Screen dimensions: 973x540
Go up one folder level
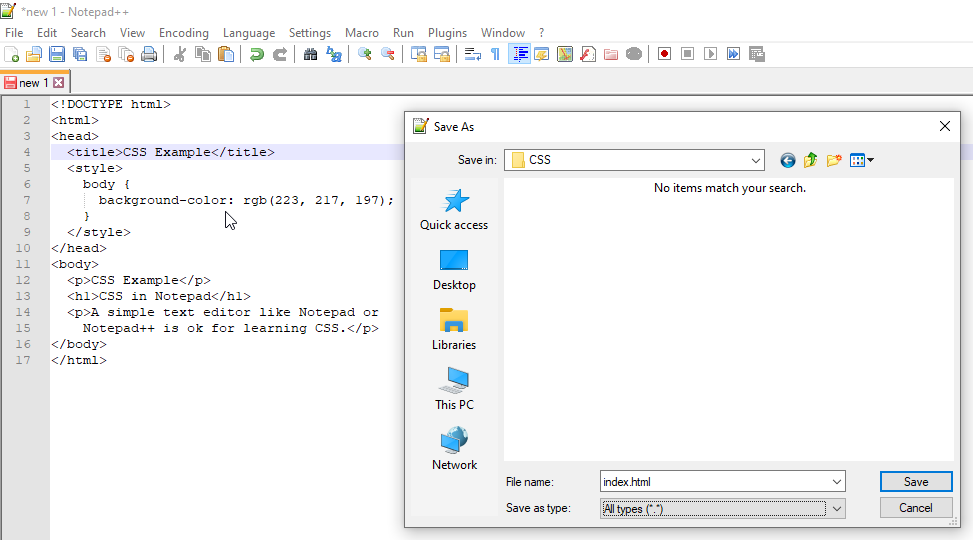click(810, 161)
